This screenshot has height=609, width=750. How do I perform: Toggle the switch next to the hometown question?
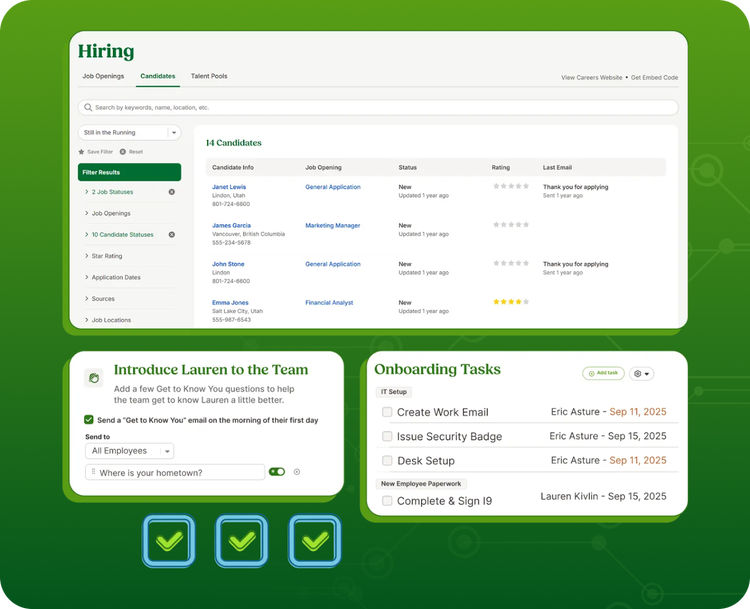277,472
